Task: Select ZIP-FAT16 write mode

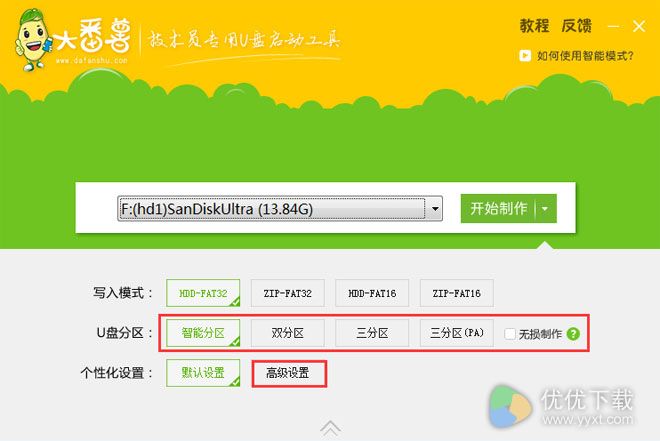Action: 457,293
